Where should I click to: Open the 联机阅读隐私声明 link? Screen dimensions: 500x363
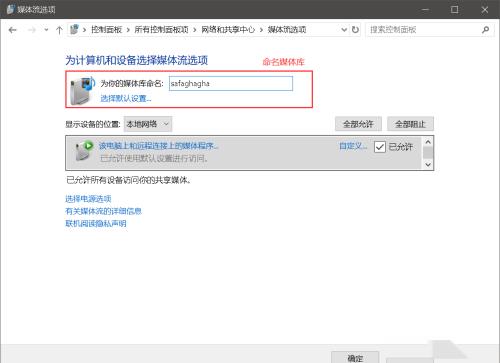click(x=96, y=223)
